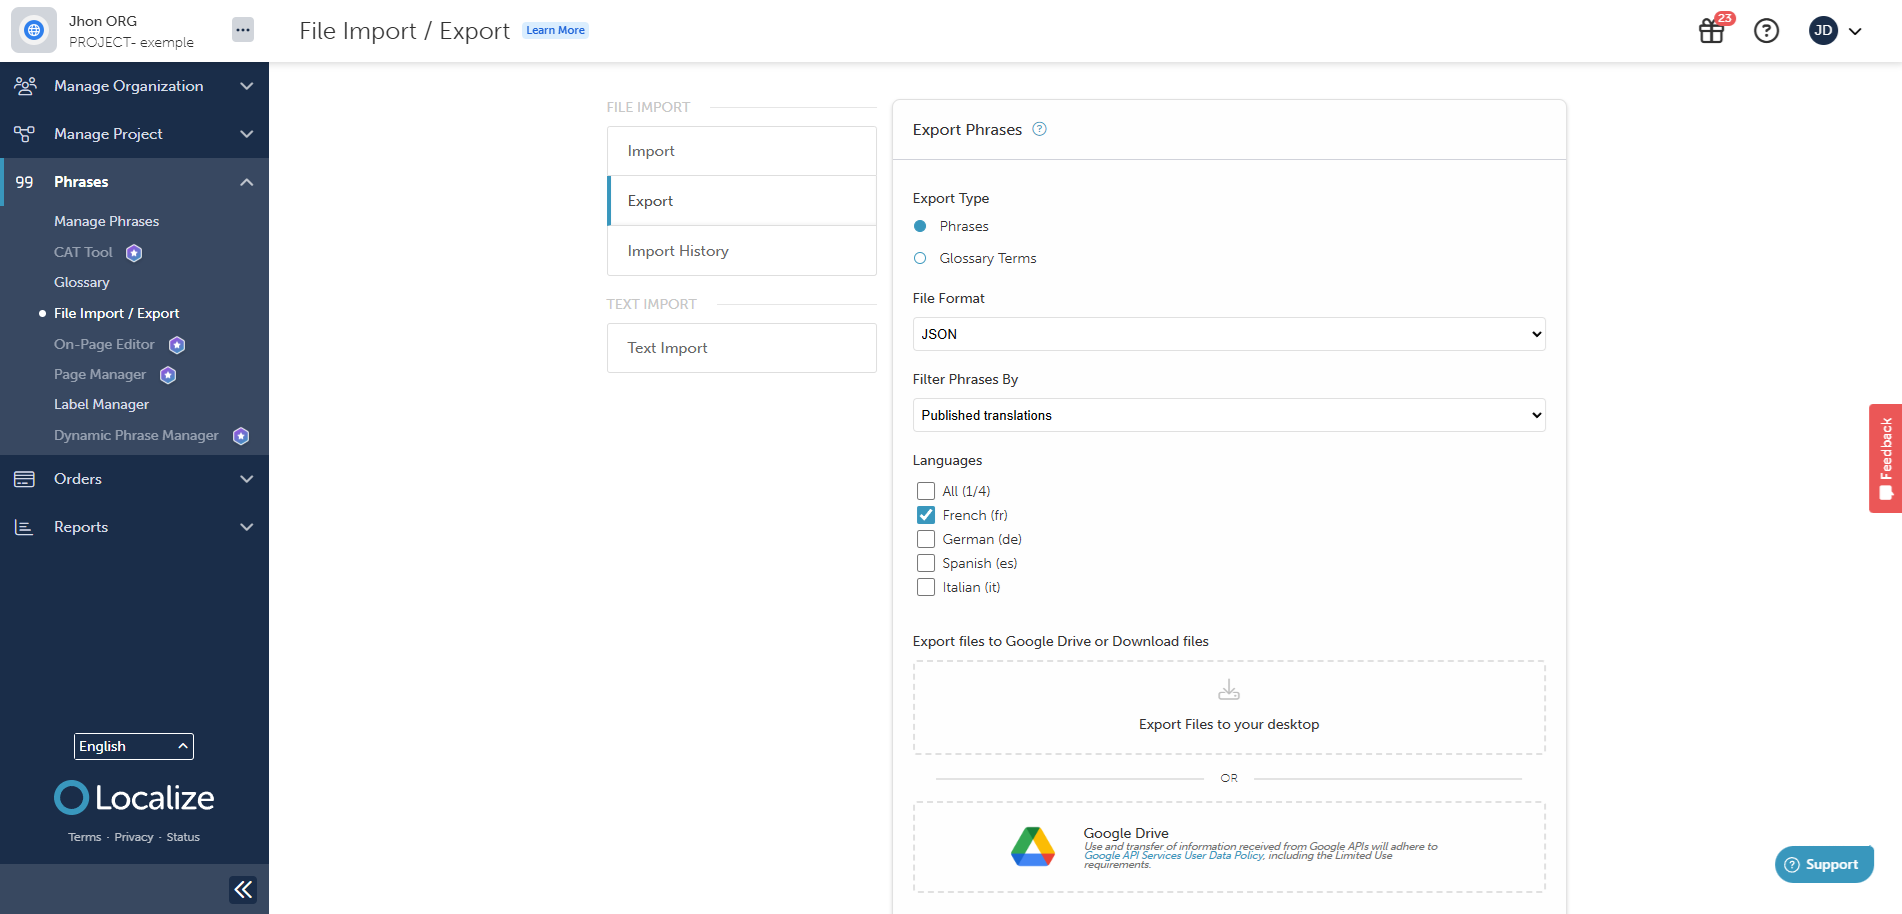1902x914 pixels.
Task: Open the Filter Phrases By dropdown
Action: pyautogui.click(x=1228, y=415)
